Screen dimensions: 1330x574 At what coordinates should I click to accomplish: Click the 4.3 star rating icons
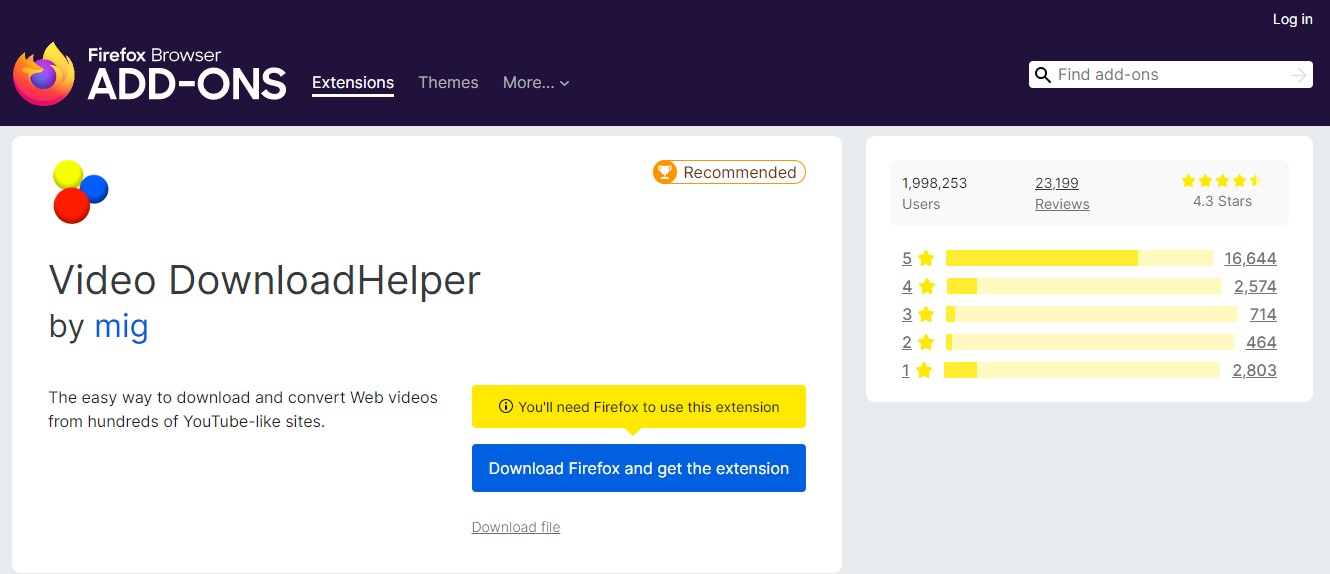tap(1221, 181)
